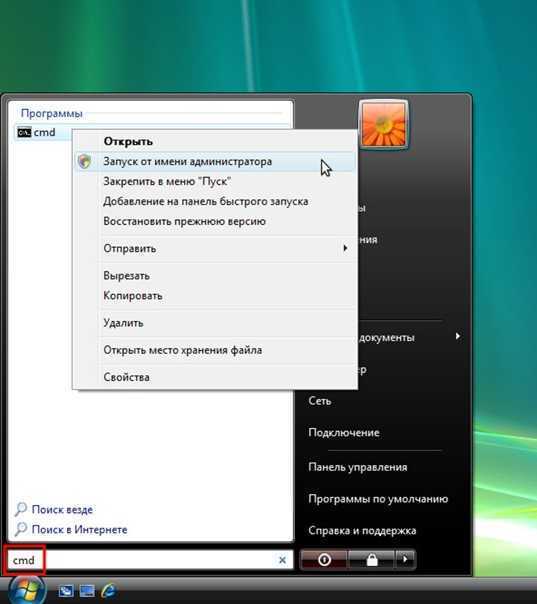Click magnifier icon next to Поиск везде
The height and width of the screenshot is (604, 537).
20,509
